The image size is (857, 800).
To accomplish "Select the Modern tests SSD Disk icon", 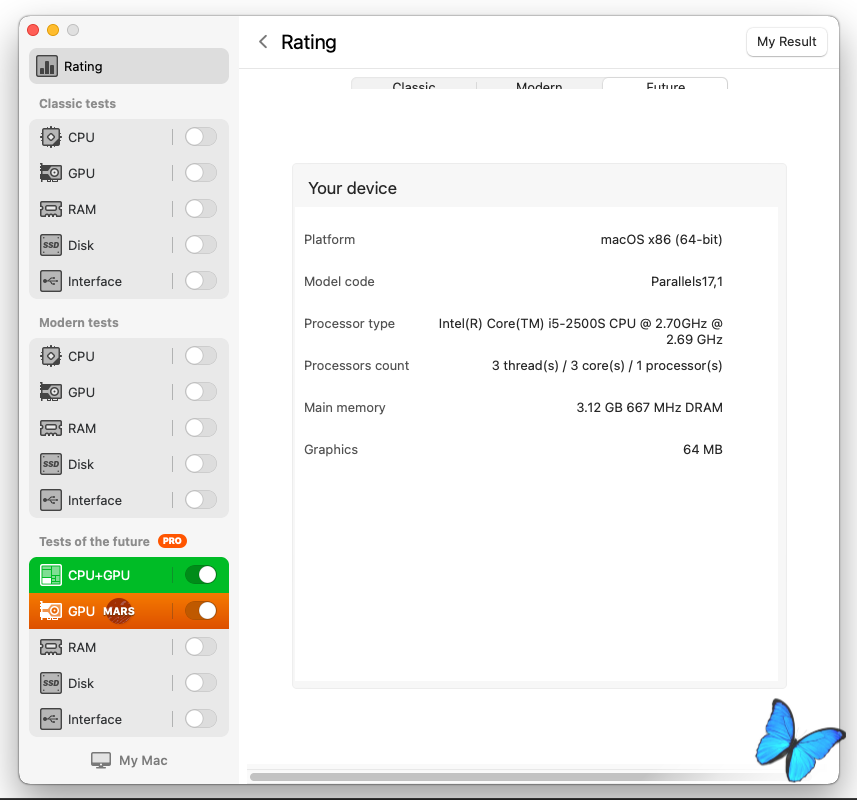I will (x=51, y=464).
